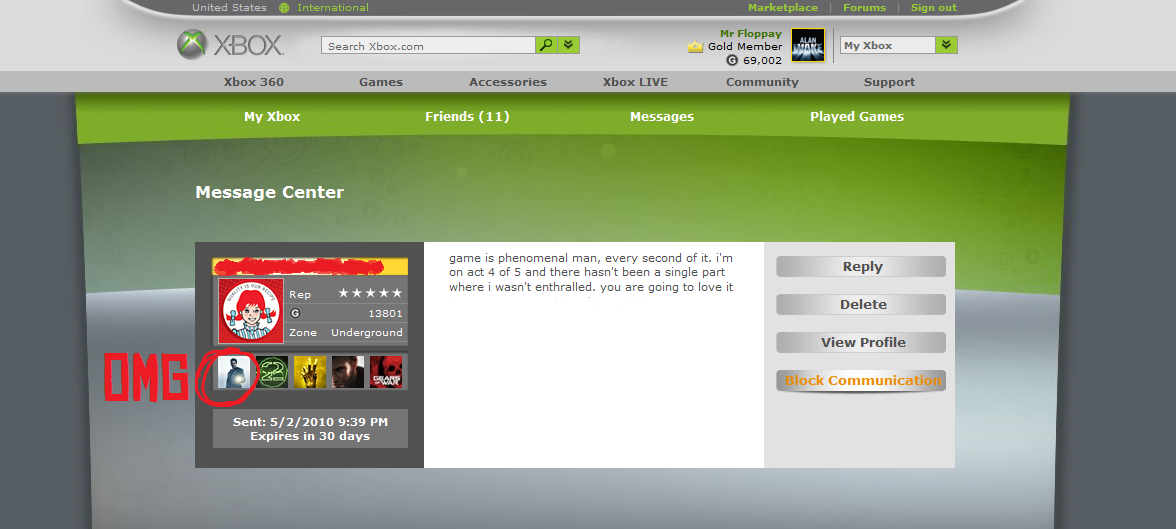Click the Gold Member label
This screenshot has width=1176, height=529.
pyautogui.click(x=745, y=47)
